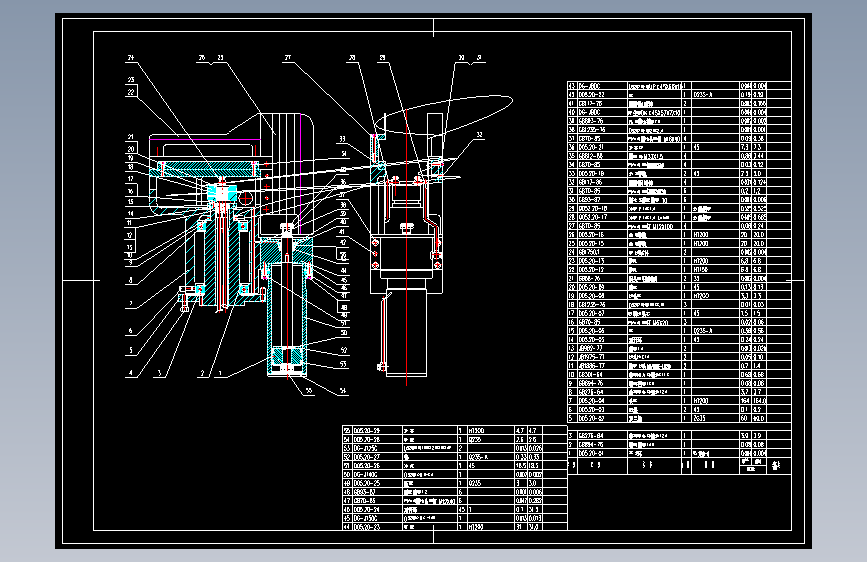Select the "18.5" unit weight in row 51
Viewport: 867px width, 562px height.
pyautogui.click(x=520, y=466)
